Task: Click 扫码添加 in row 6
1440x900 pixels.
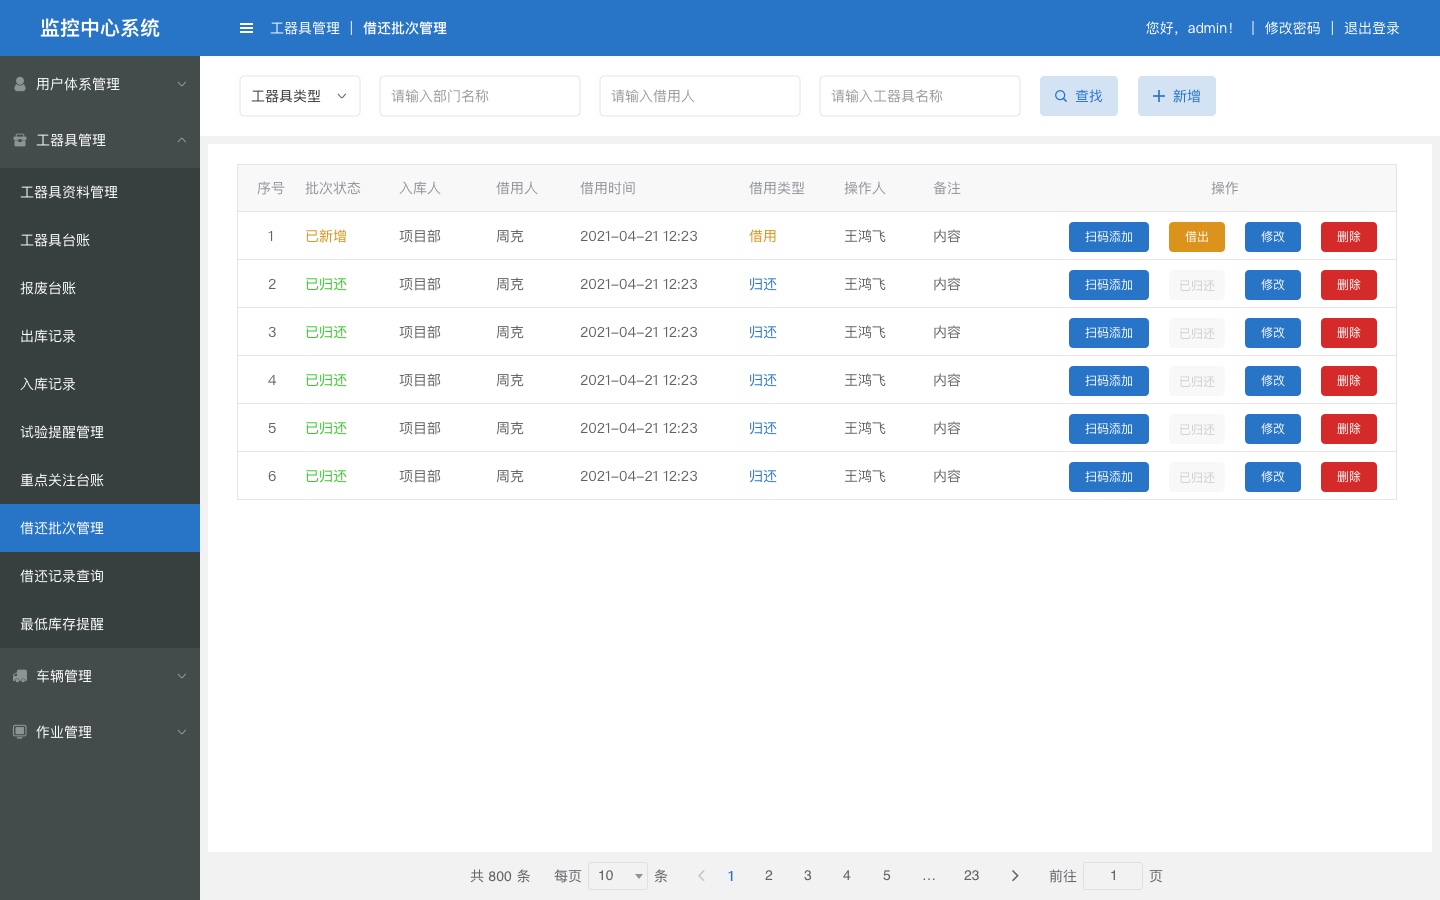Action: [x=1109, y=477]
